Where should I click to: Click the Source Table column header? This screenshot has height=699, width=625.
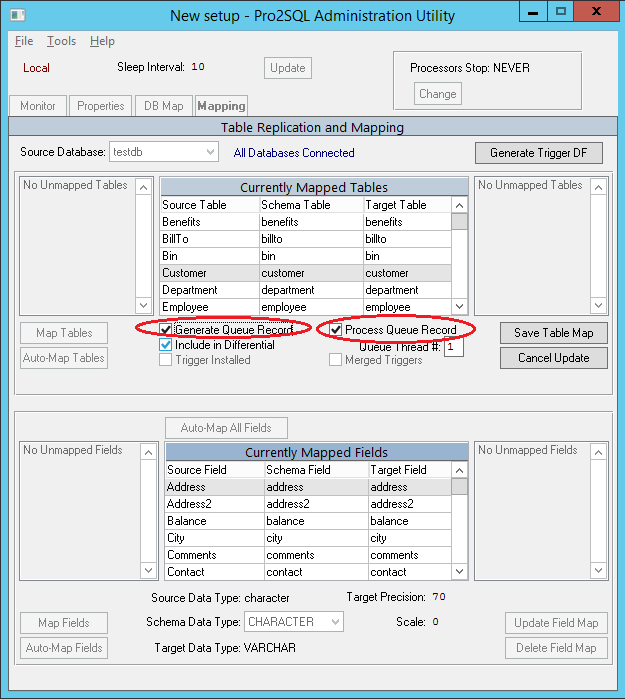(x=210, y=205)
